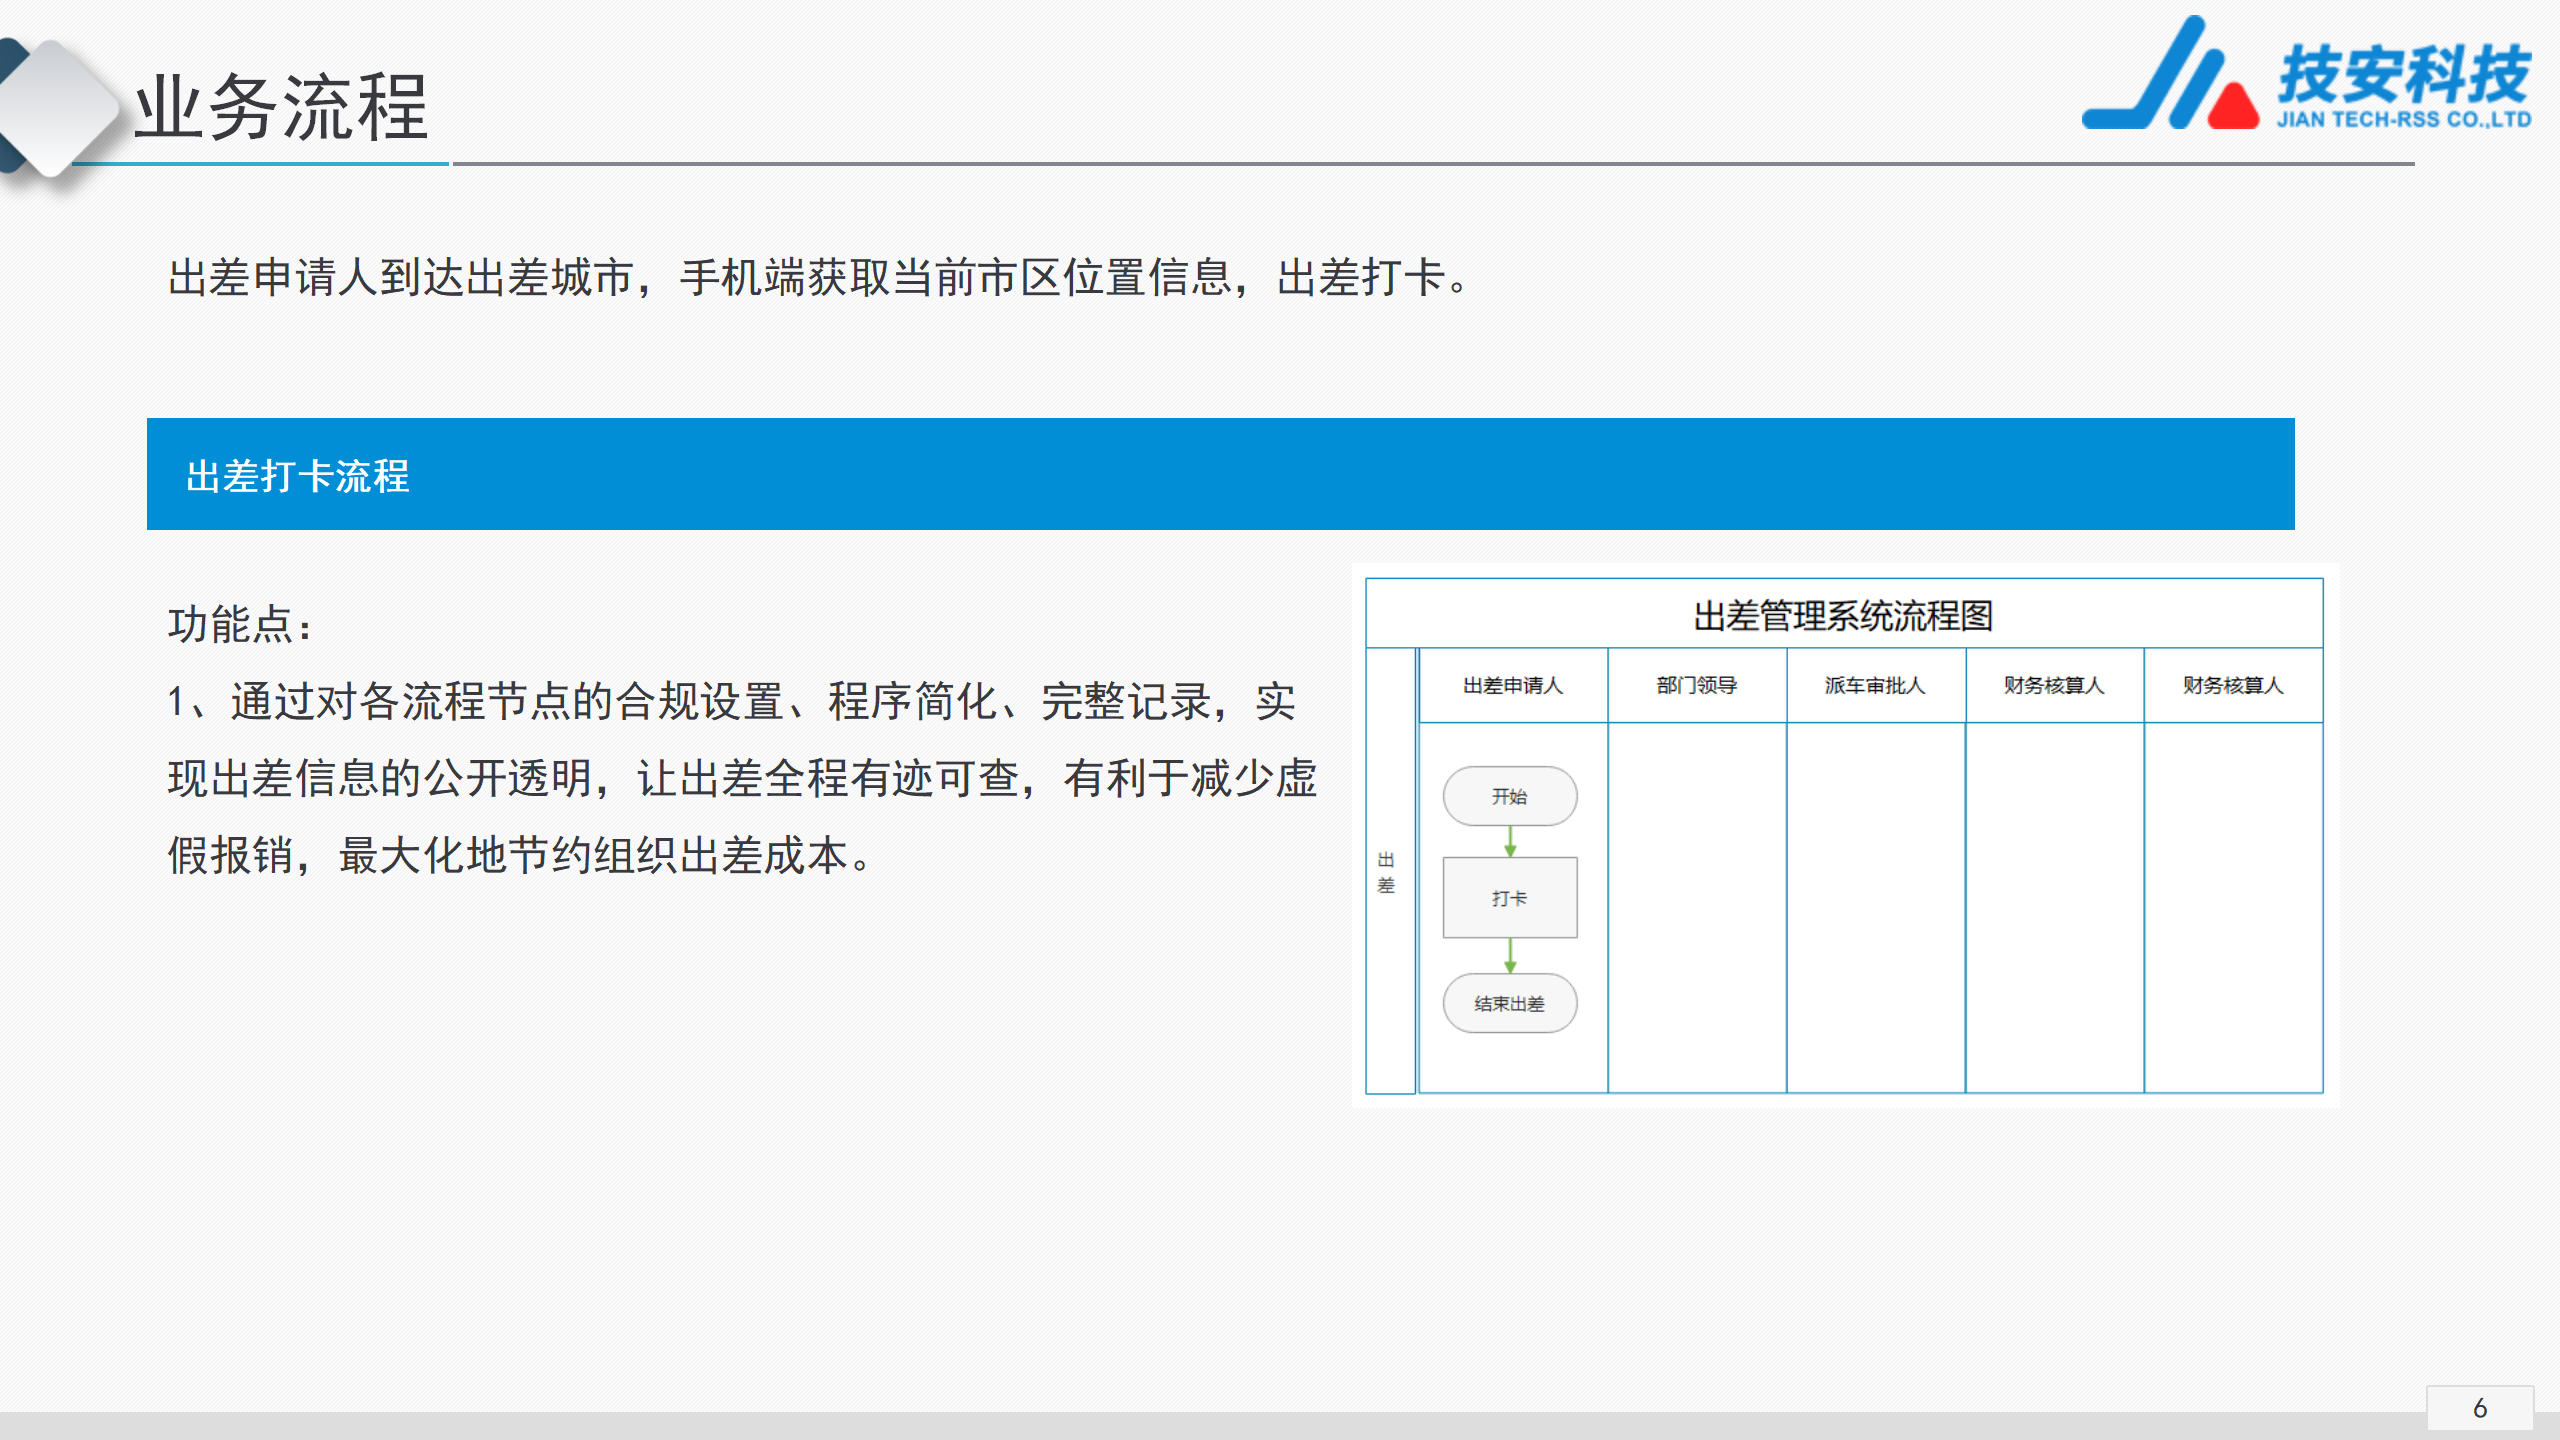2560x1440 pixels.
Task: Select the 开始 flowchart start node
Action: pyautogui.click(x=1509, y=796)
